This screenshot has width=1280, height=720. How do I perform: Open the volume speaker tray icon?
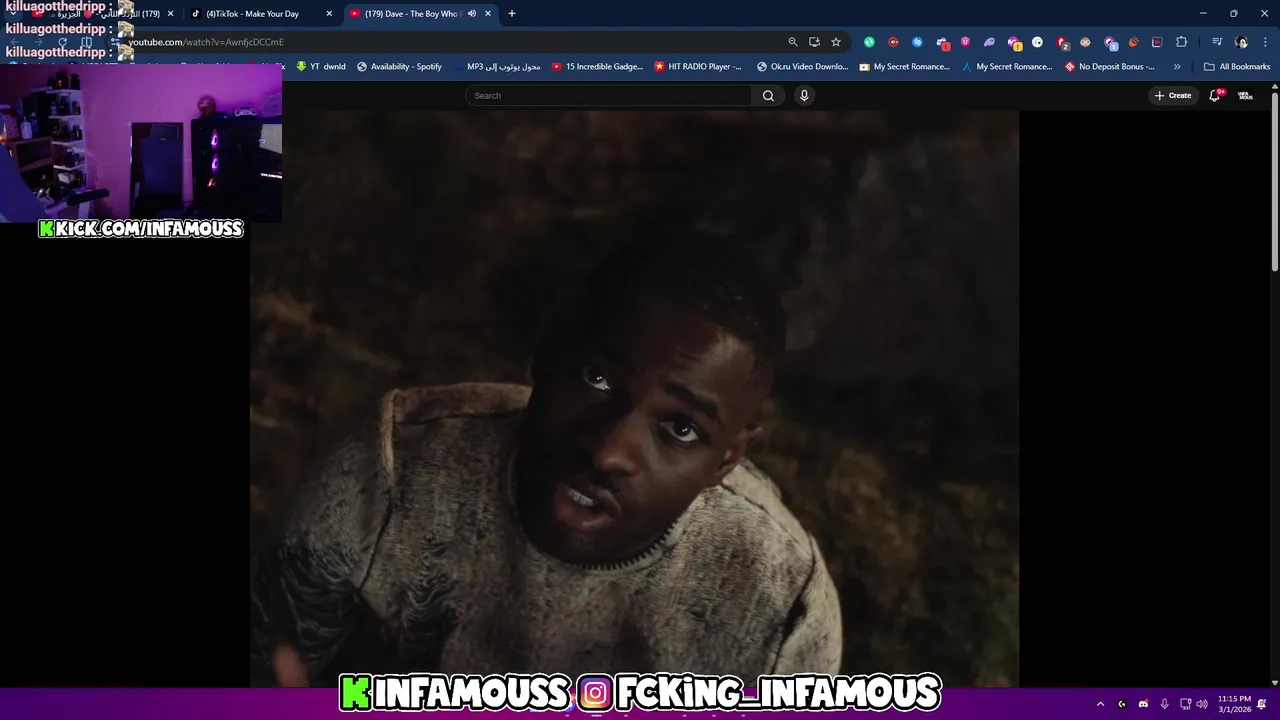coord(1202,704)
